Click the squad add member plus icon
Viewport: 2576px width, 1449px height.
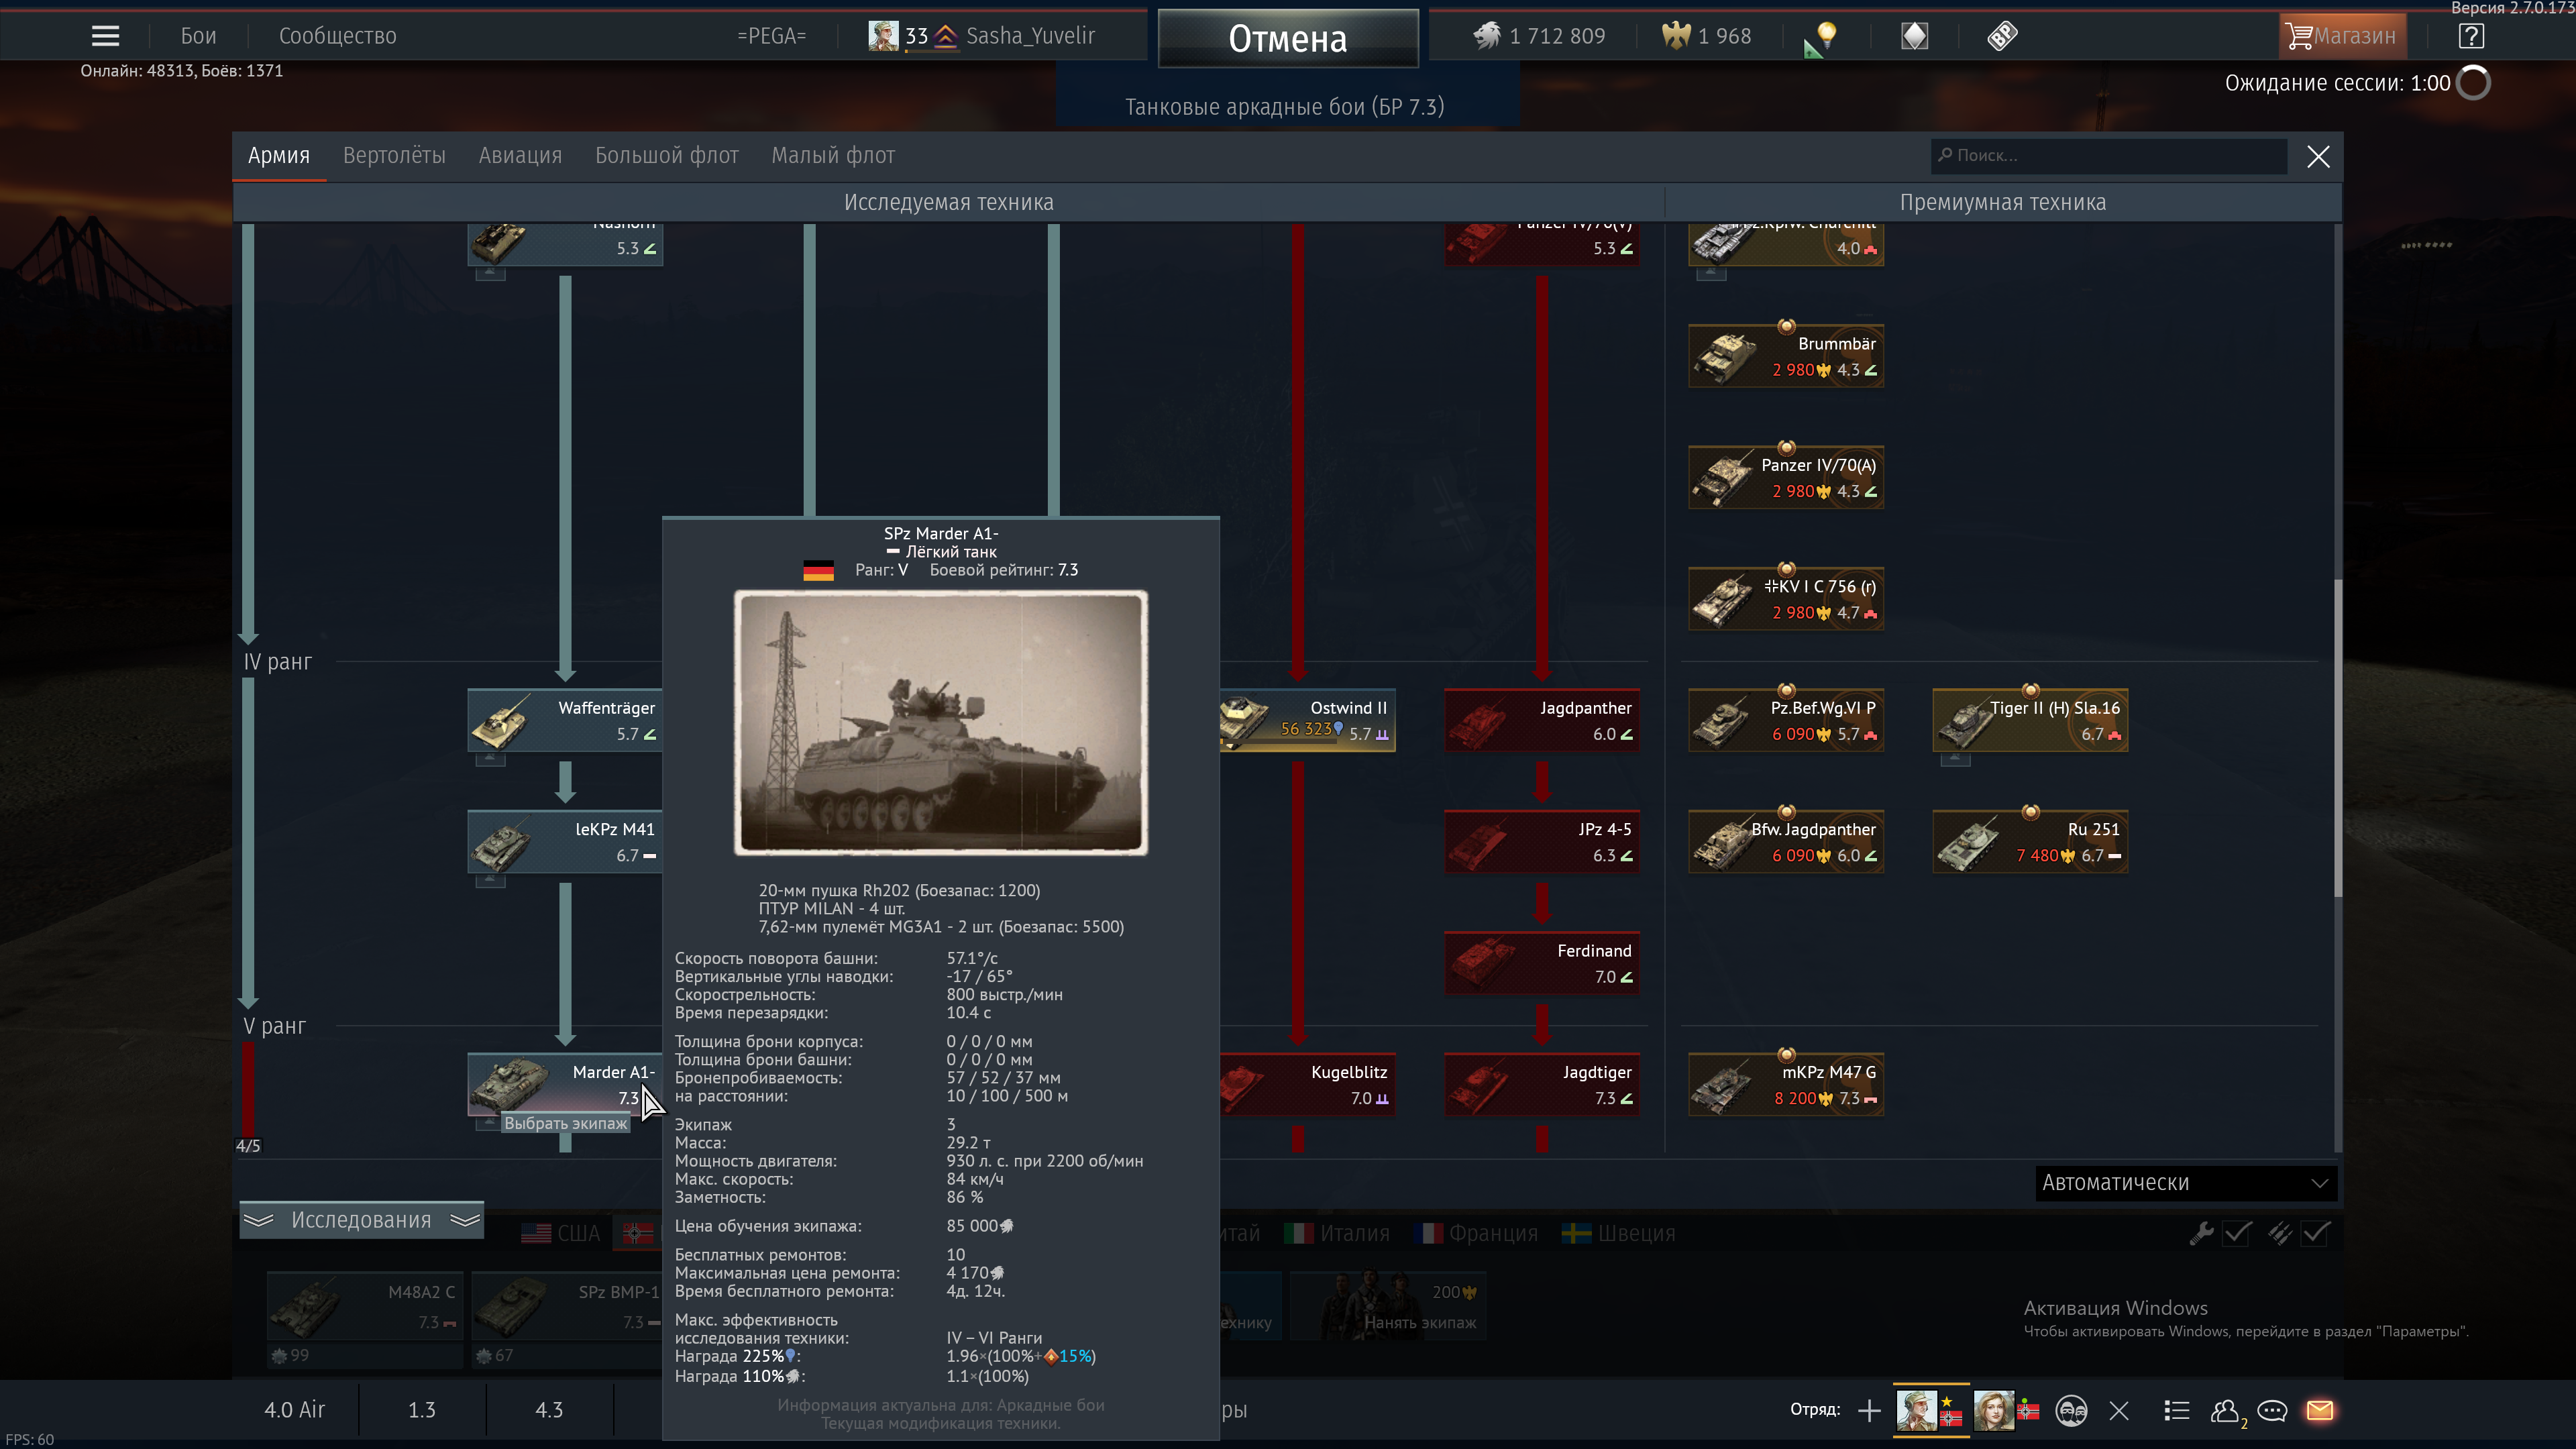[x=1868, y=1411]
